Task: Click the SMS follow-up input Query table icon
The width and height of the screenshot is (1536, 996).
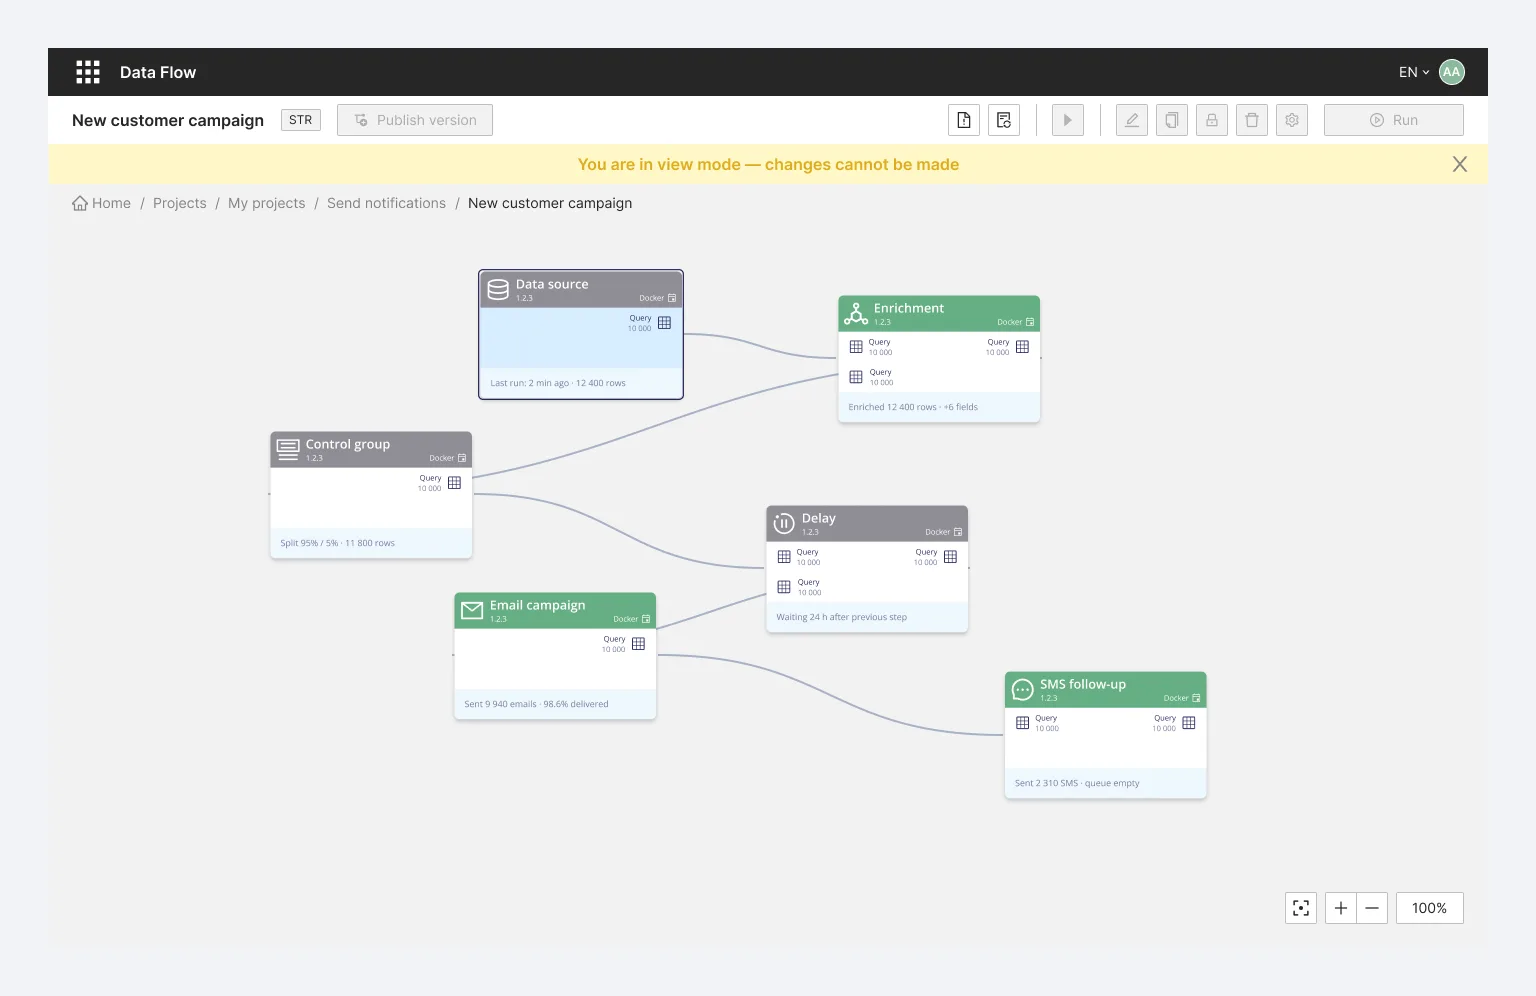Action: [x=1023, y=723]
